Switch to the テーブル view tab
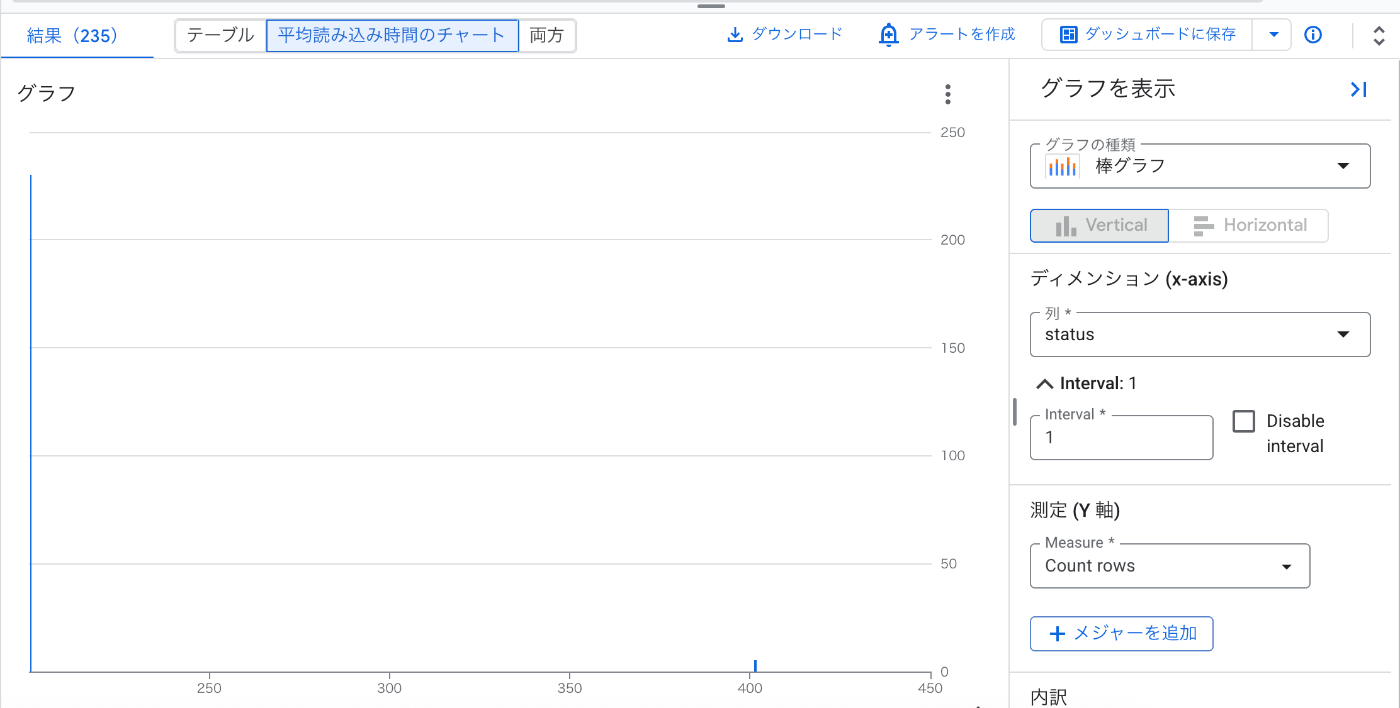The width and height of the screenshot is (1400, 708). (221, 36)
